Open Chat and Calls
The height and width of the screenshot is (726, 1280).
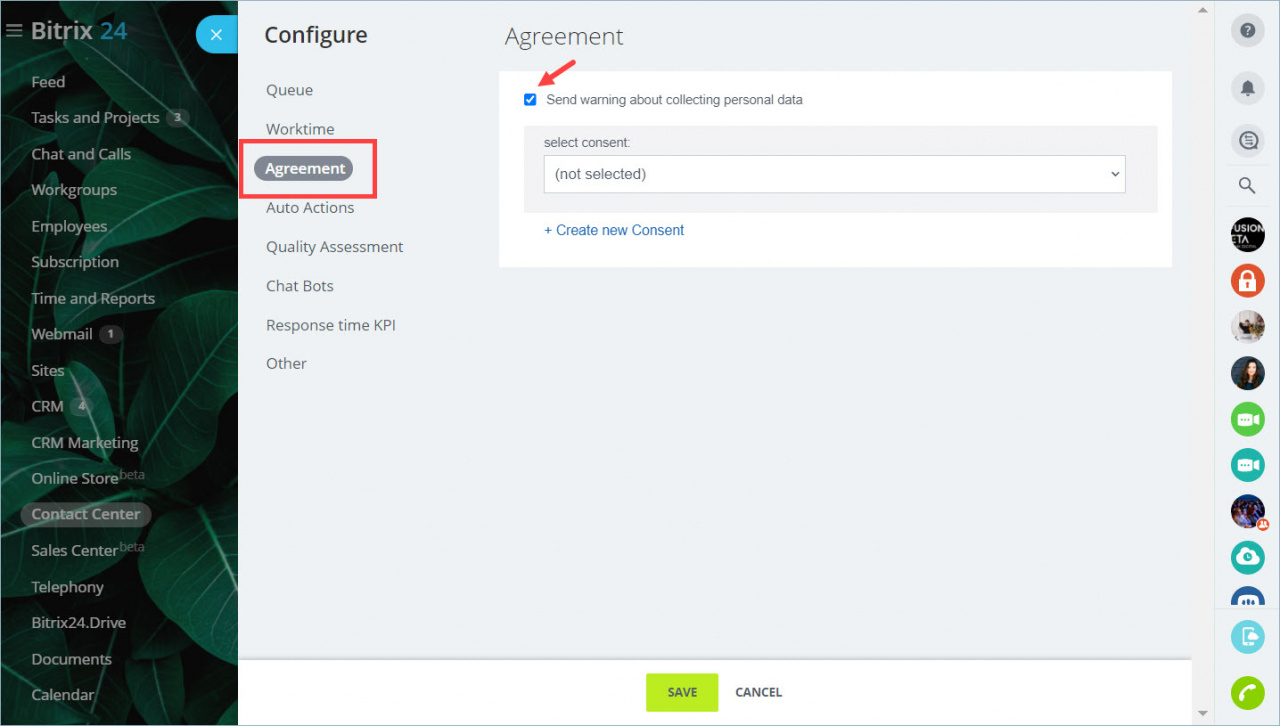coord(81,154)
